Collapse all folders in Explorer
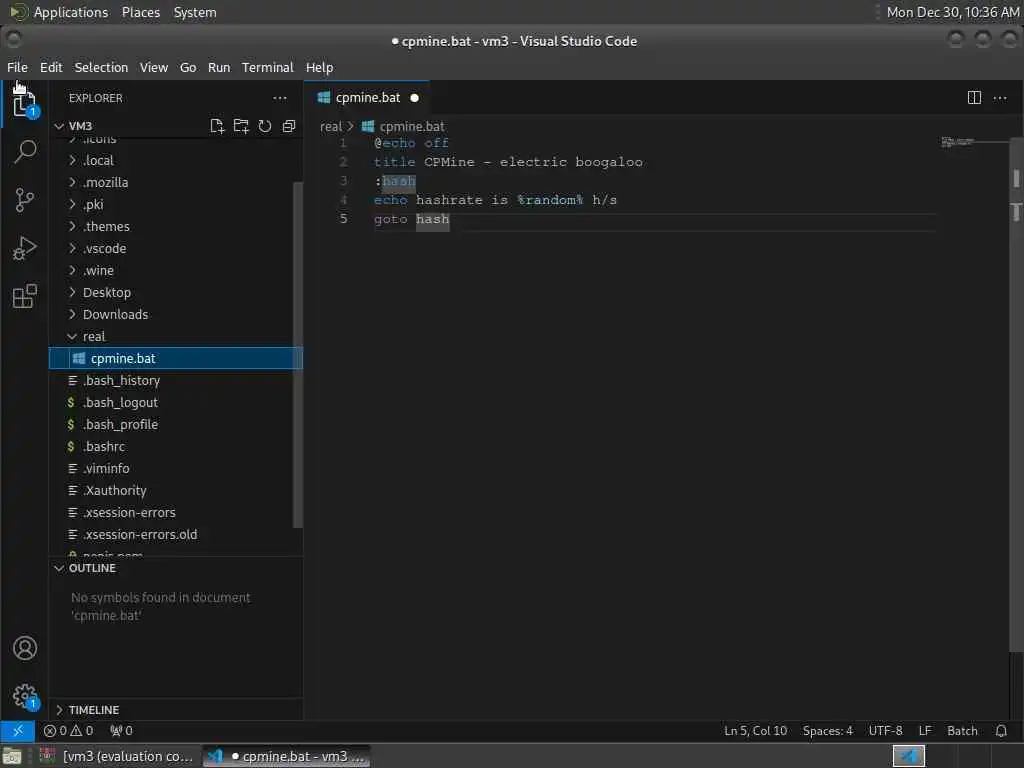The height and width of the screenshot is (768, 1024). [289, 126]
